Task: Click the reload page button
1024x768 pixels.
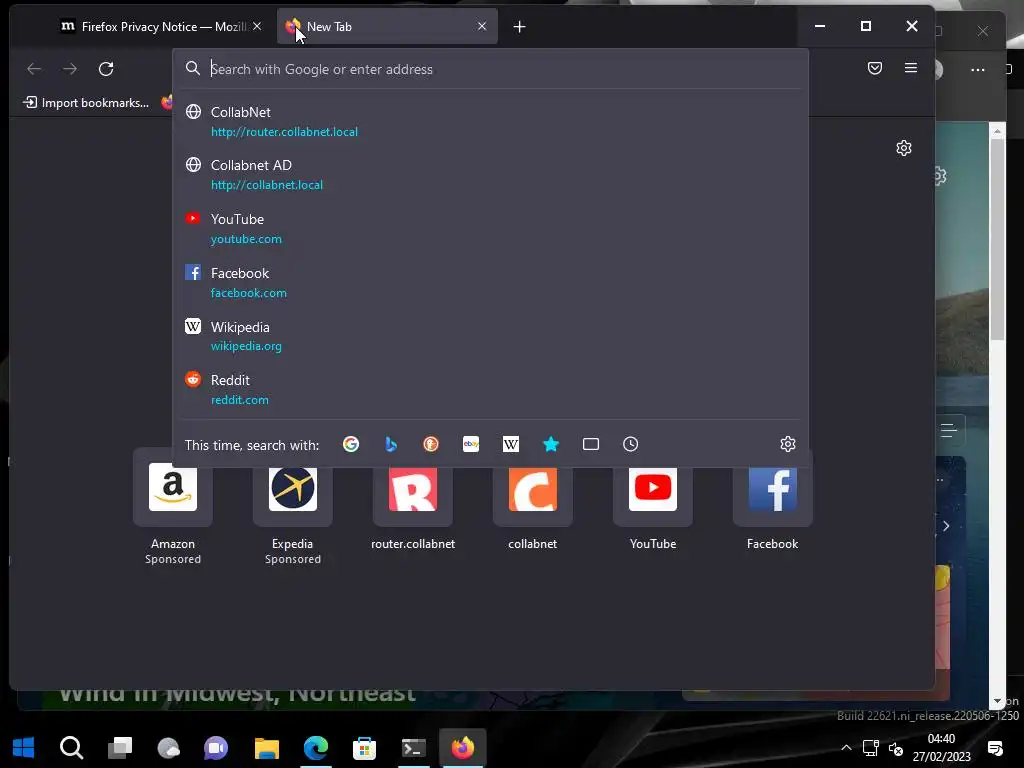Action: (106, 69)
